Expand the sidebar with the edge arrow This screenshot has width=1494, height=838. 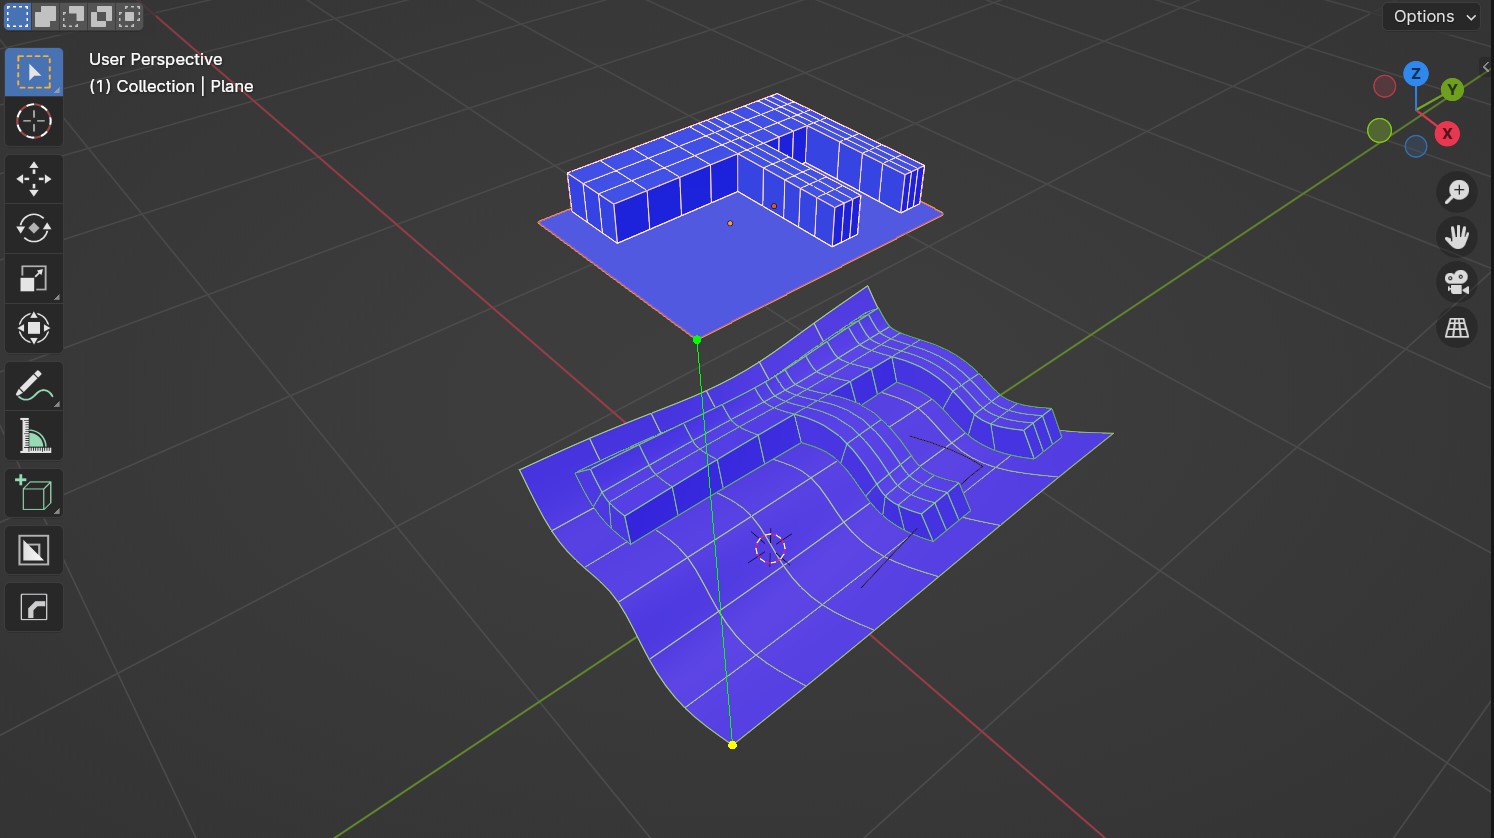pyautogui.click(x=1486, y=67)
